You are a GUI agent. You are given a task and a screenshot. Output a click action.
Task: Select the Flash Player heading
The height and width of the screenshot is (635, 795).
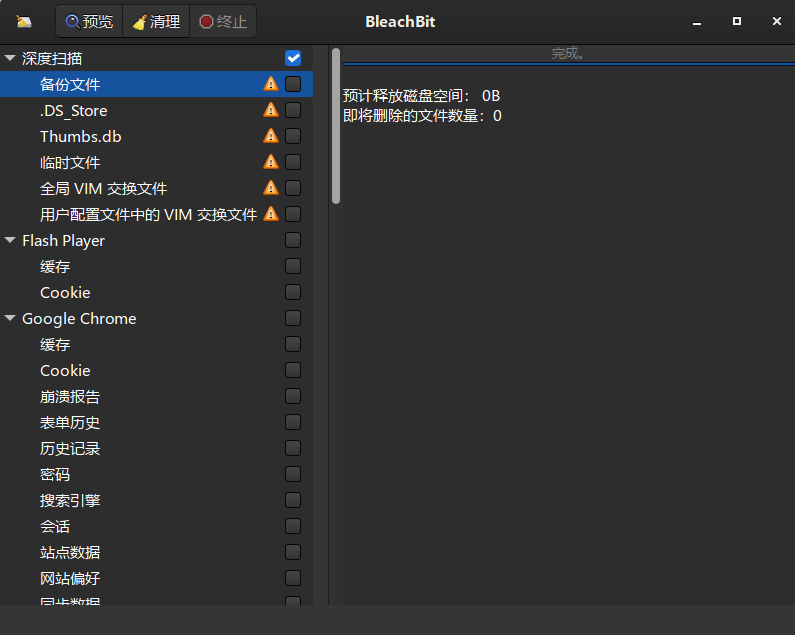(156, 240)
